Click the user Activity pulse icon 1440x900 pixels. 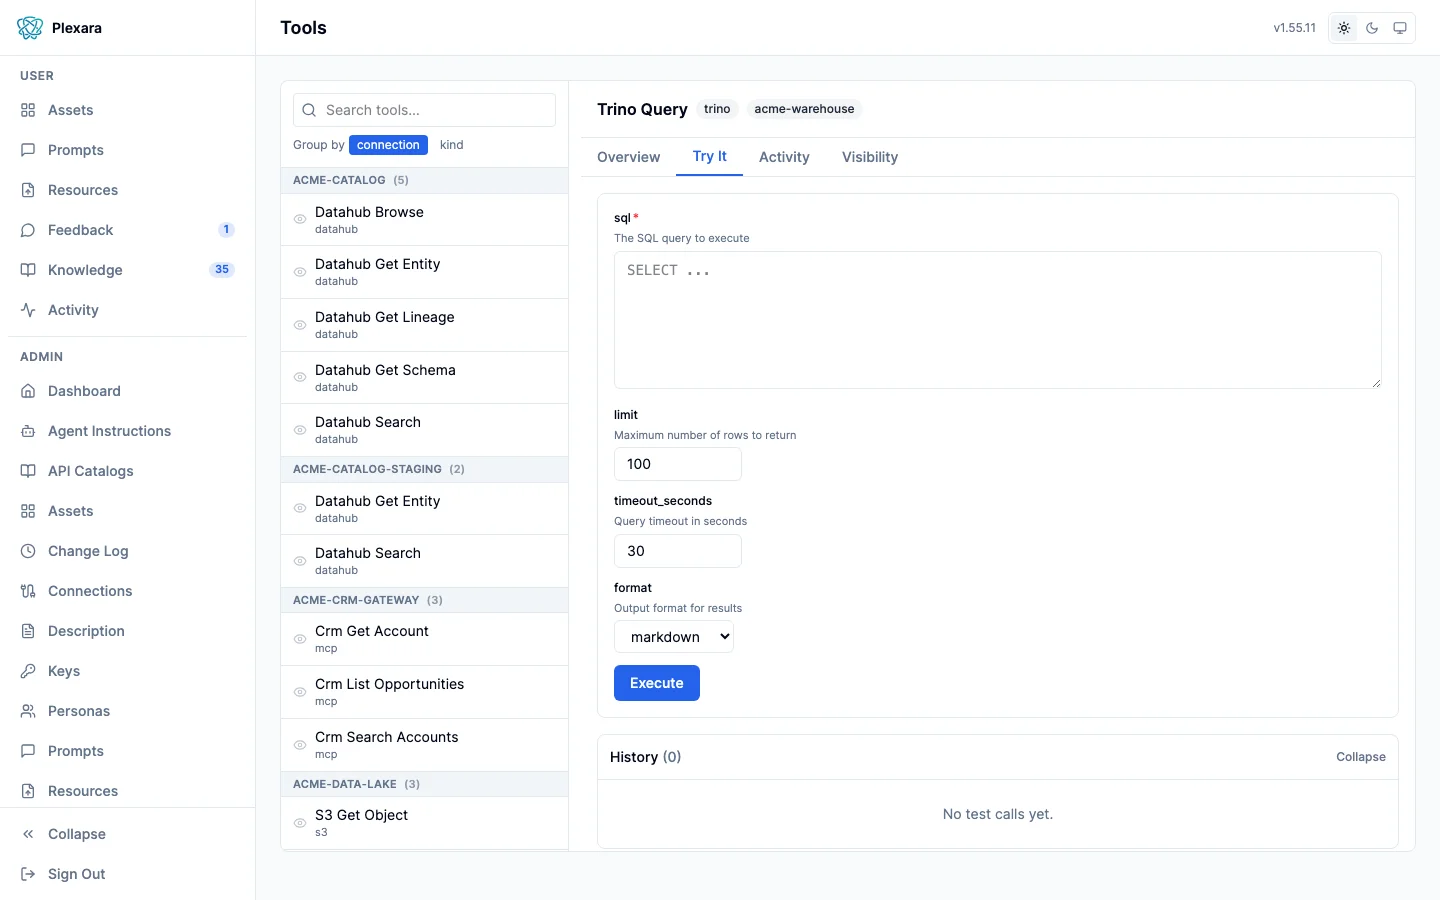click(x=28, y=310)
